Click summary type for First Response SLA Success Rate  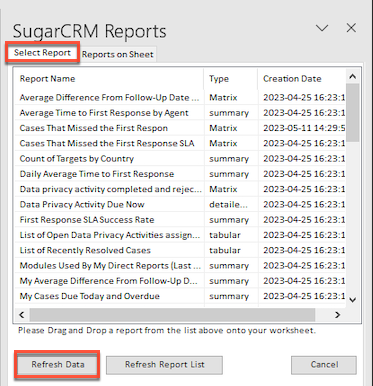pos(229,220)
